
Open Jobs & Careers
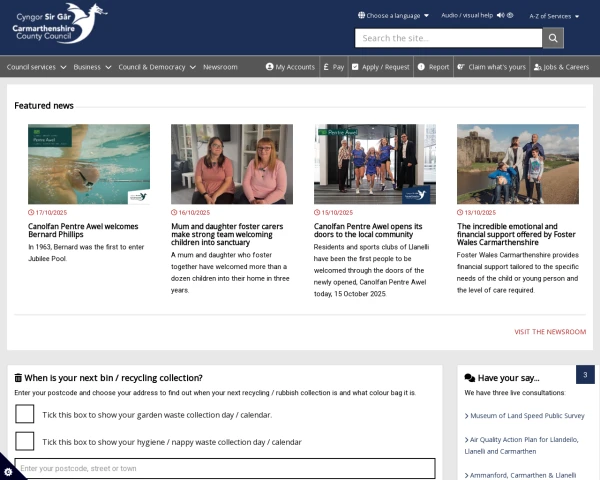tap(561, 67)
